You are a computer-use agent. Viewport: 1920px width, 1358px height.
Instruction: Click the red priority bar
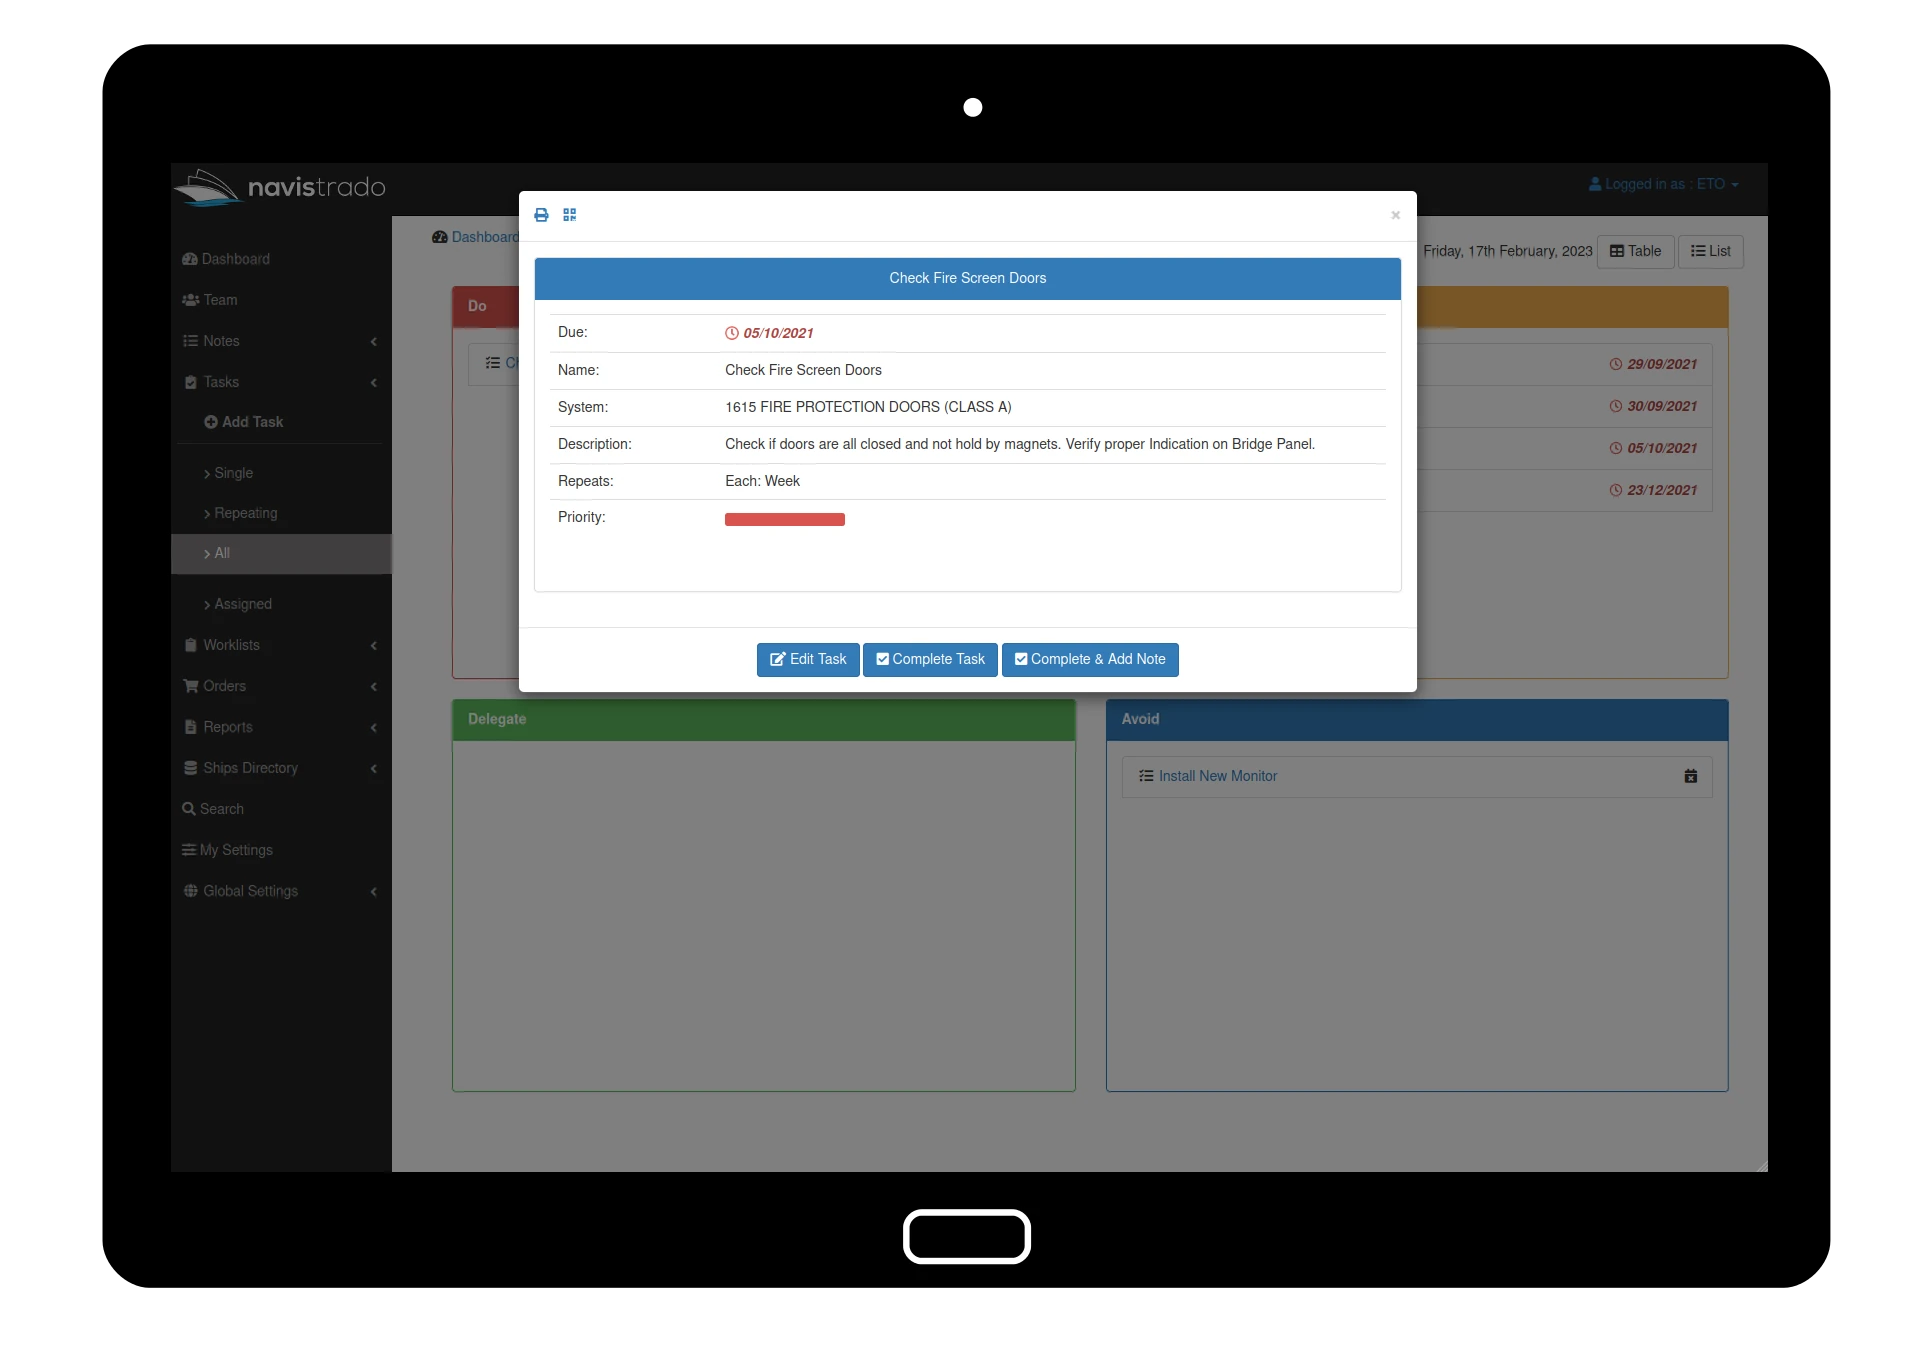pyautogui.click(x=785, y=519)
